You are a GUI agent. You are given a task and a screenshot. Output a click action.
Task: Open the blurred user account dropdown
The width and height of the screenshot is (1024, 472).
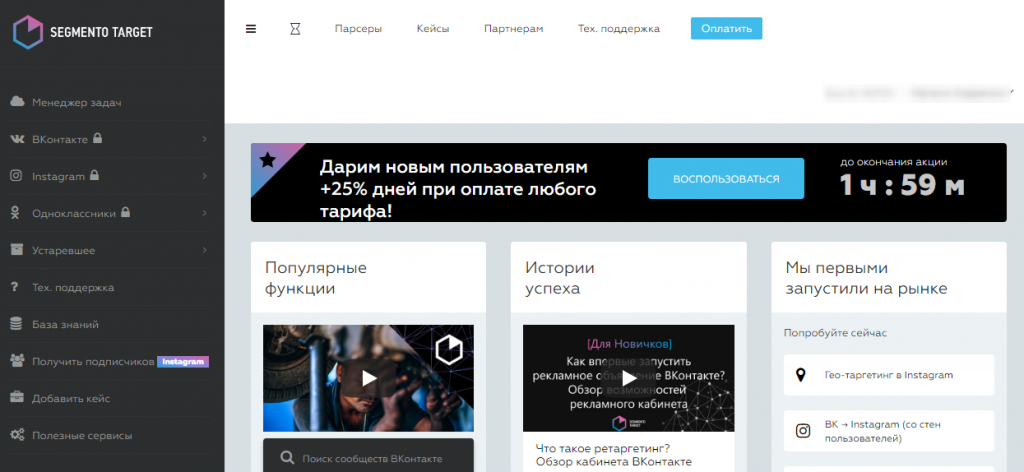coord(963,93)
